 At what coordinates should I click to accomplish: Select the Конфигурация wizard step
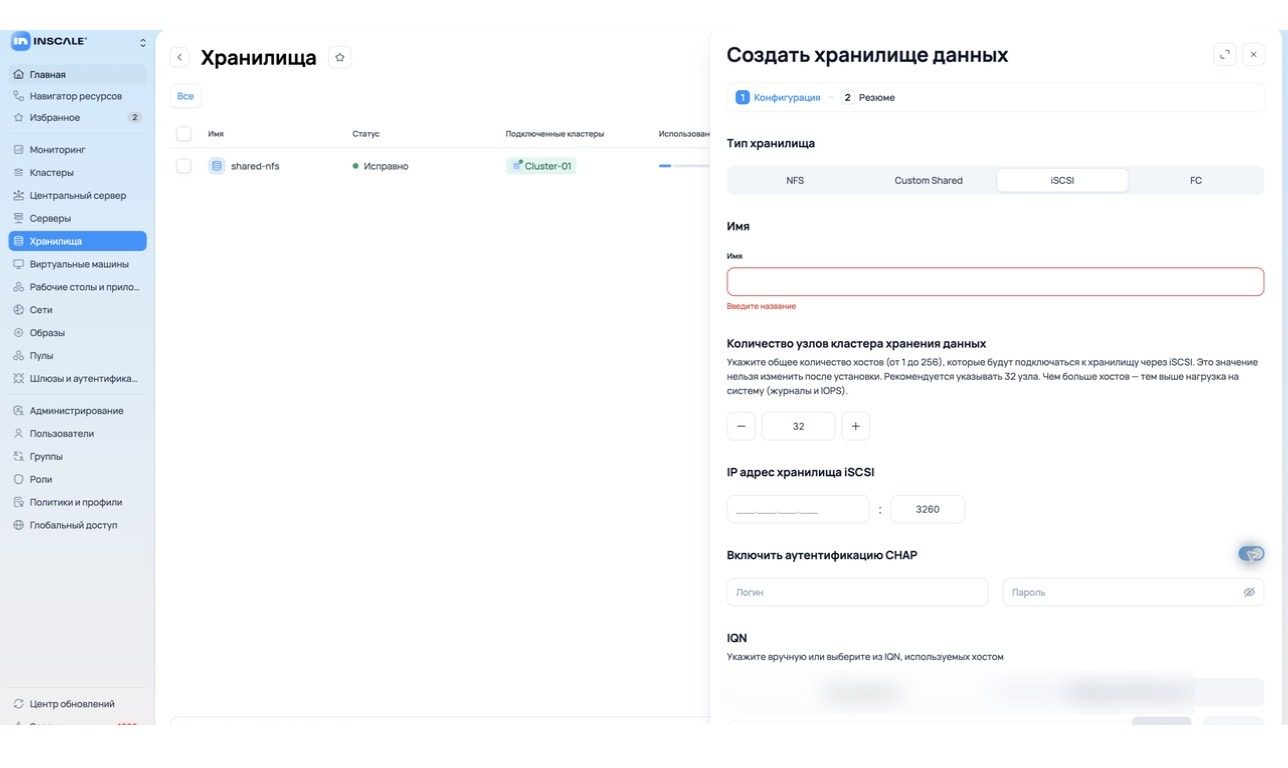(x=778, y=97)
